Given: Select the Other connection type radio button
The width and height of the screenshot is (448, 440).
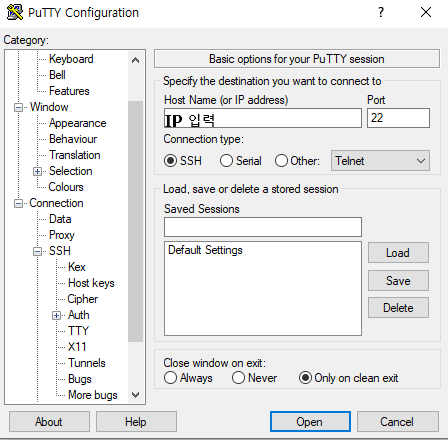Looking at the screenshot, I should click(281, 161).
